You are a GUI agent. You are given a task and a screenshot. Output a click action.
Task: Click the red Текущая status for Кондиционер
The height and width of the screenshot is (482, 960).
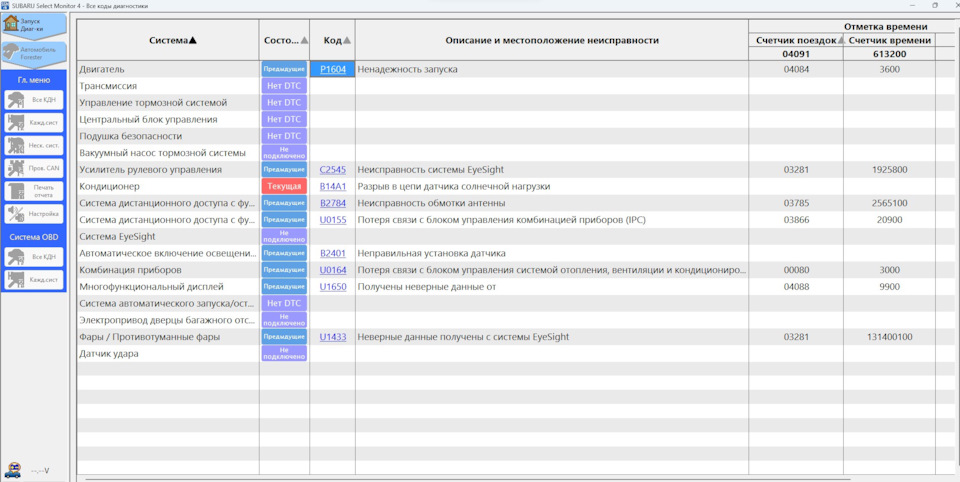click(x=284, y=186)
